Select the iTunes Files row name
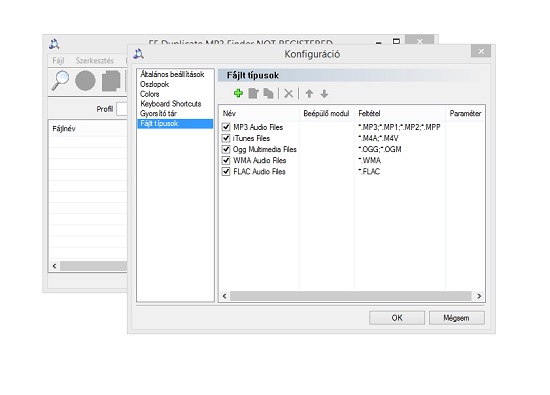The height and width of the screenshot is (395, 550). 251,138
